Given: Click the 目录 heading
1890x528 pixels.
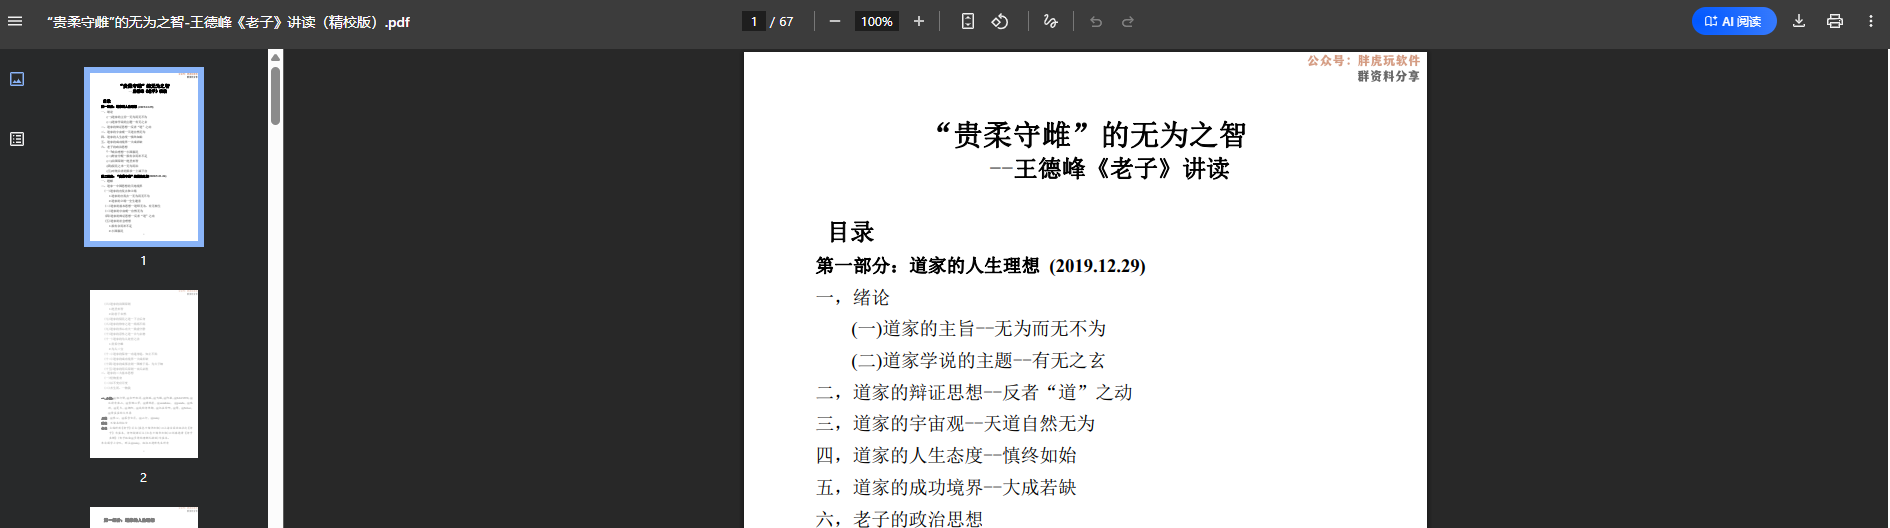Looking at the screenshot, I should 851,232.
